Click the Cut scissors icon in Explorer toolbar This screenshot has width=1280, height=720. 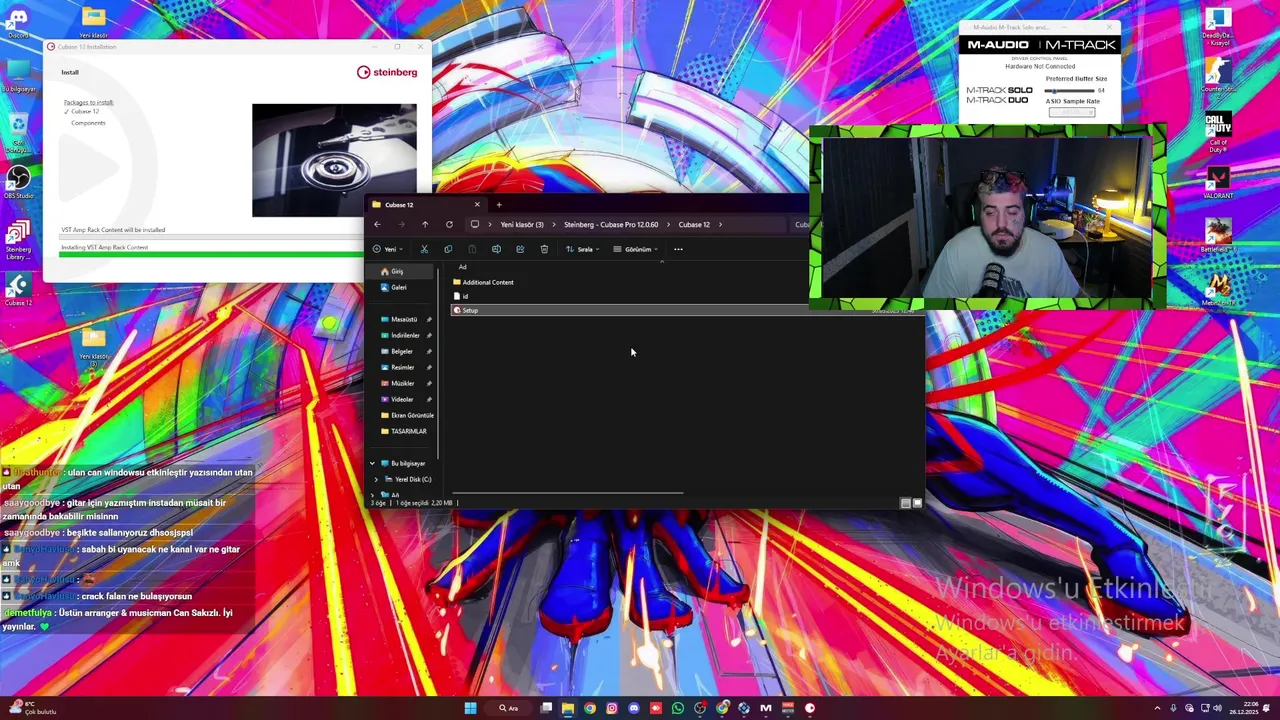(424, 249)
